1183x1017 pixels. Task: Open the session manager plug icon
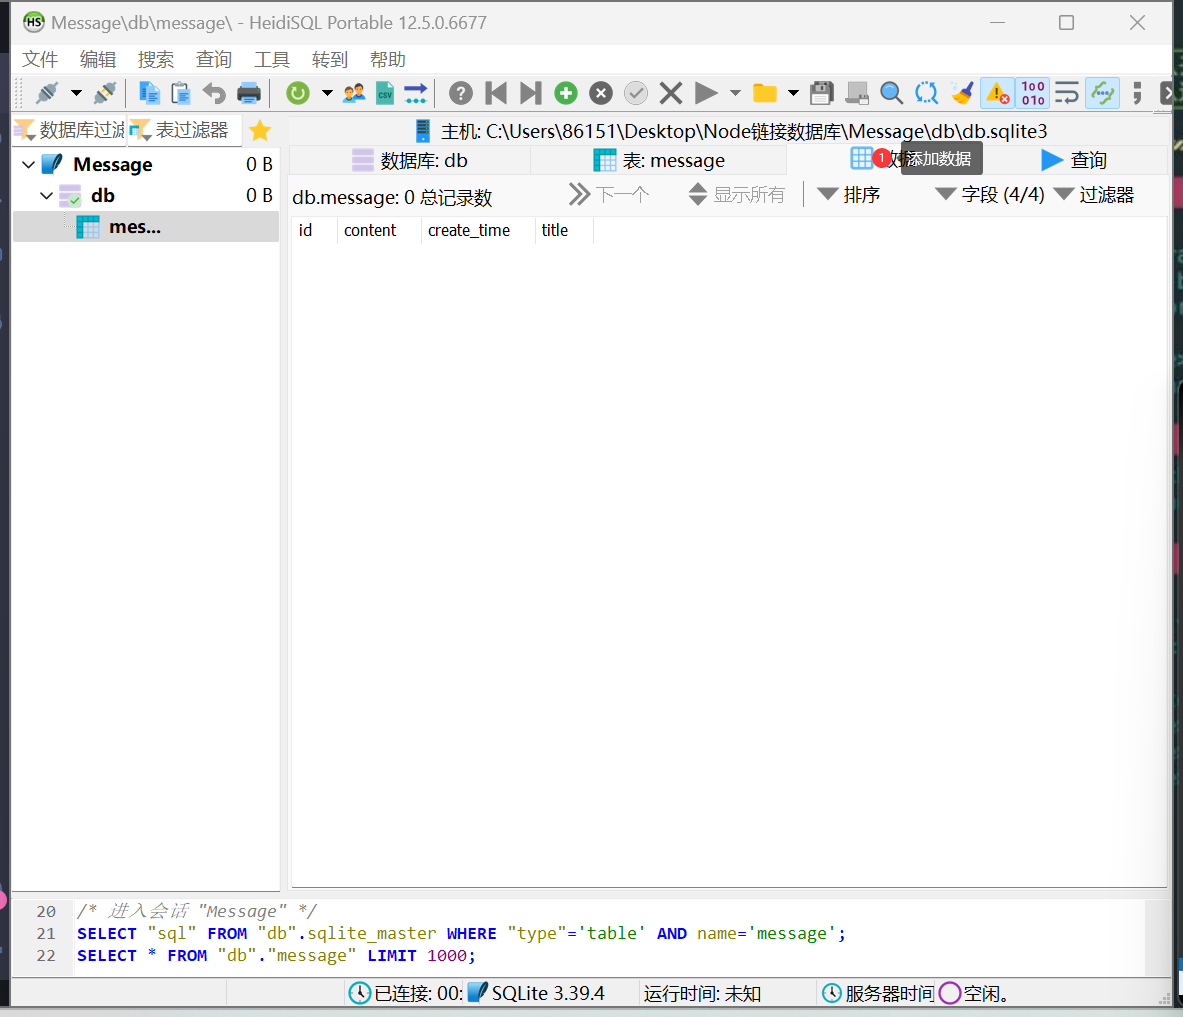point(47,94)
